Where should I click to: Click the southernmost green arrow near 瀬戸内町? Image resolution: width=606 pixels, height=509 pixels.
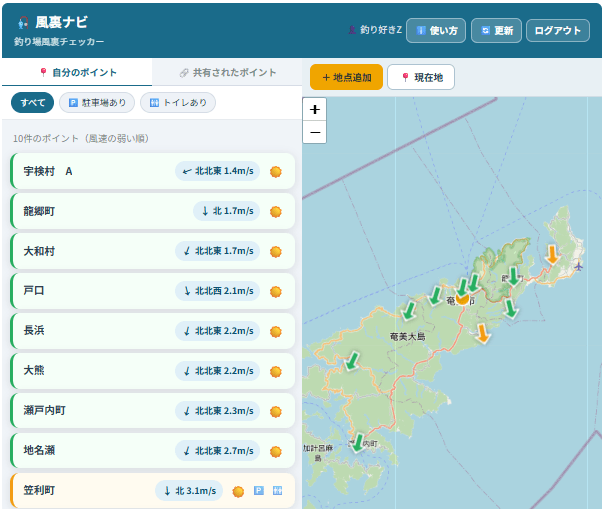[358, 442]
